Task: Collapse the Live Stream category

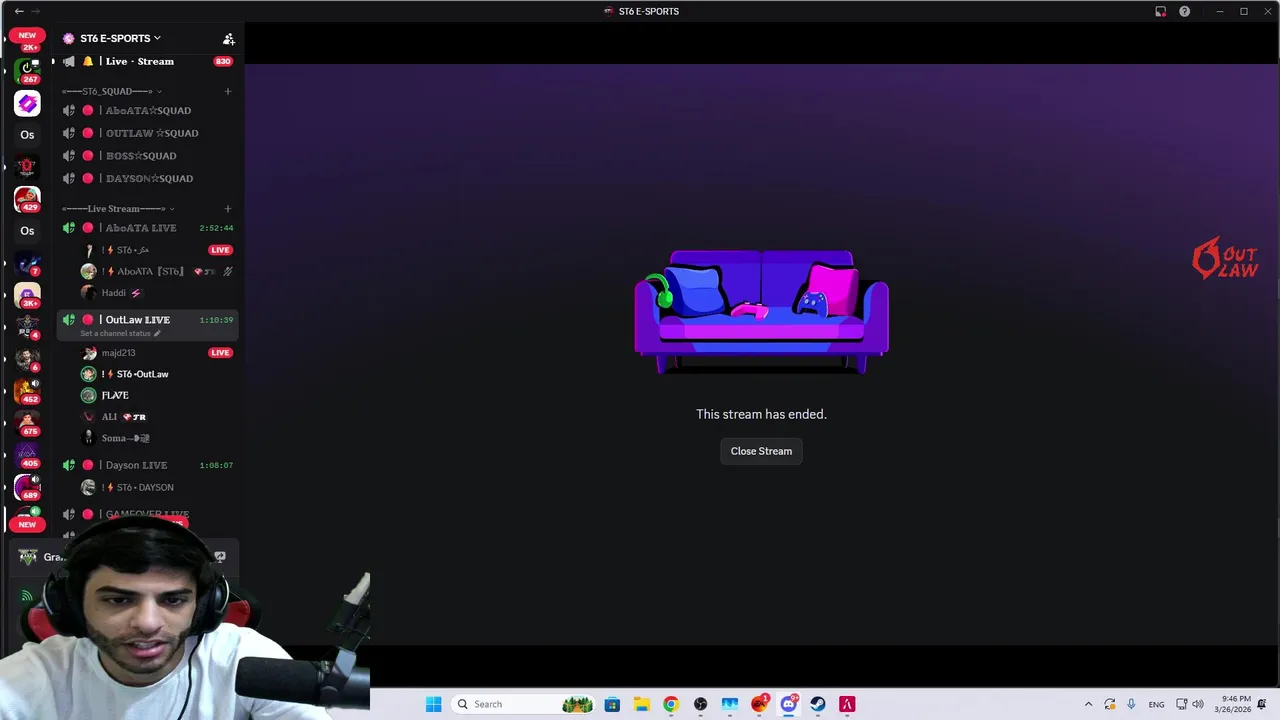Action: tap(118, 208)
